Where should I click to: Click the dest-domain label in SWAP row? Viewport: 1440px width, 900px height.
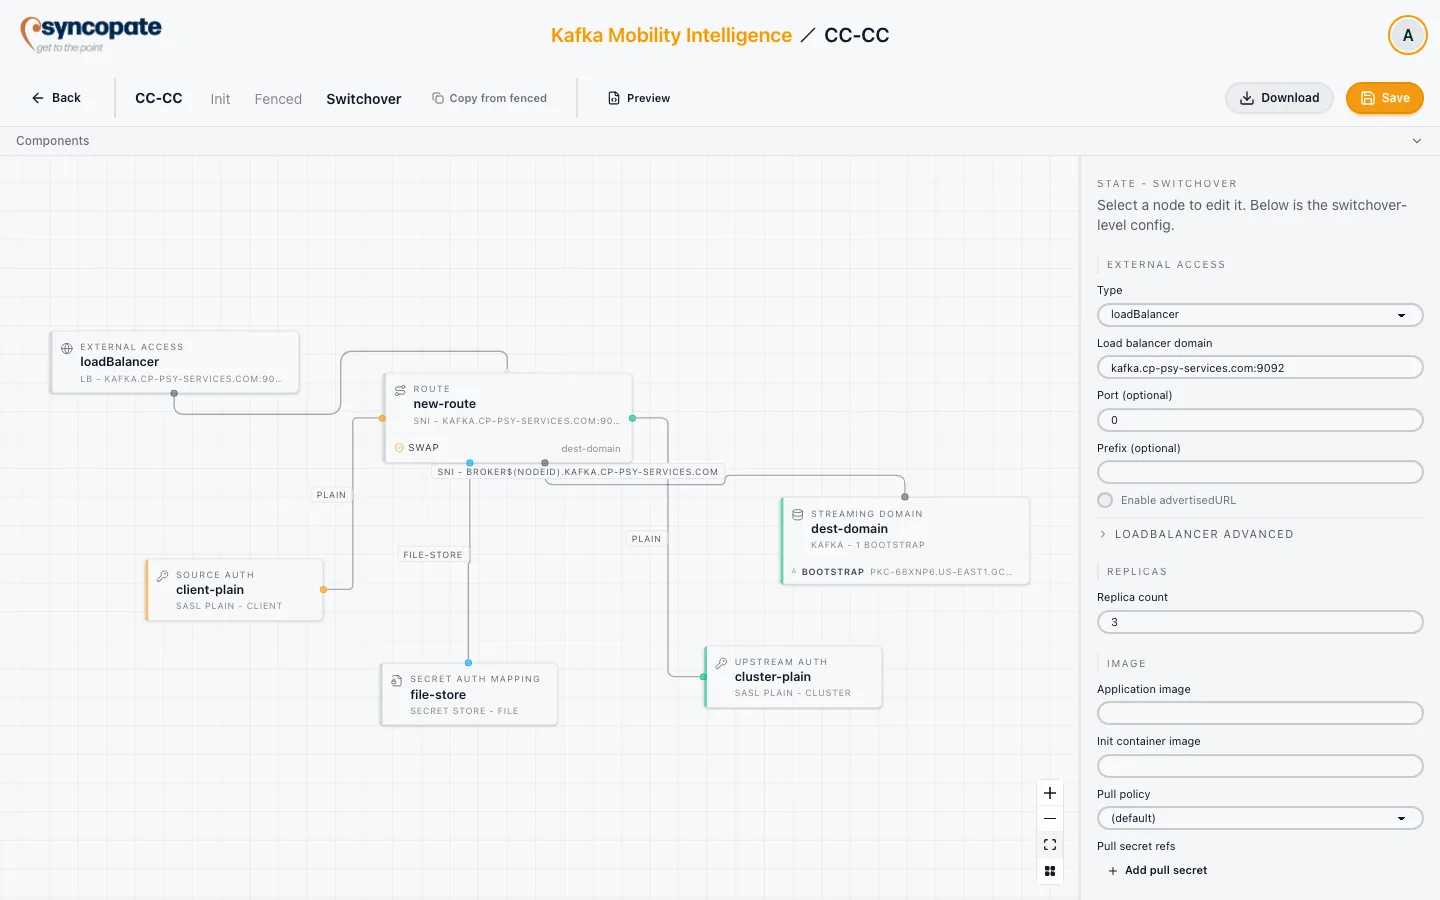[x=591, y=449]
